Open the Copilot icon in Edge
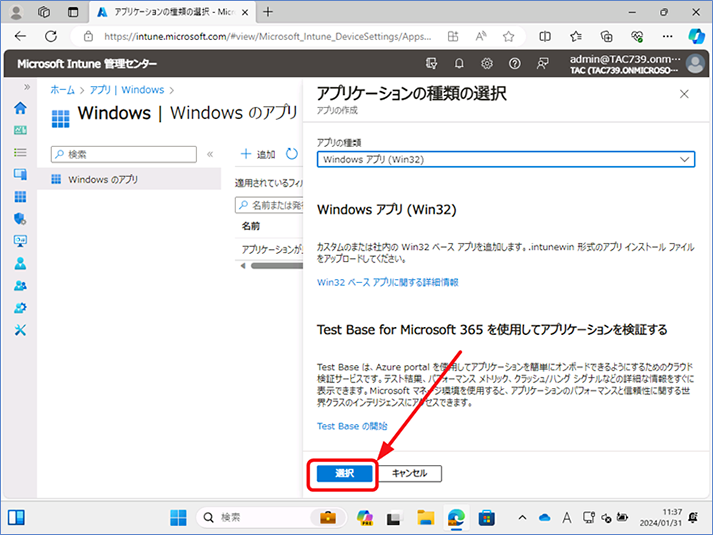Viewport: 713px width, 535px height. (x=696, y=36)
